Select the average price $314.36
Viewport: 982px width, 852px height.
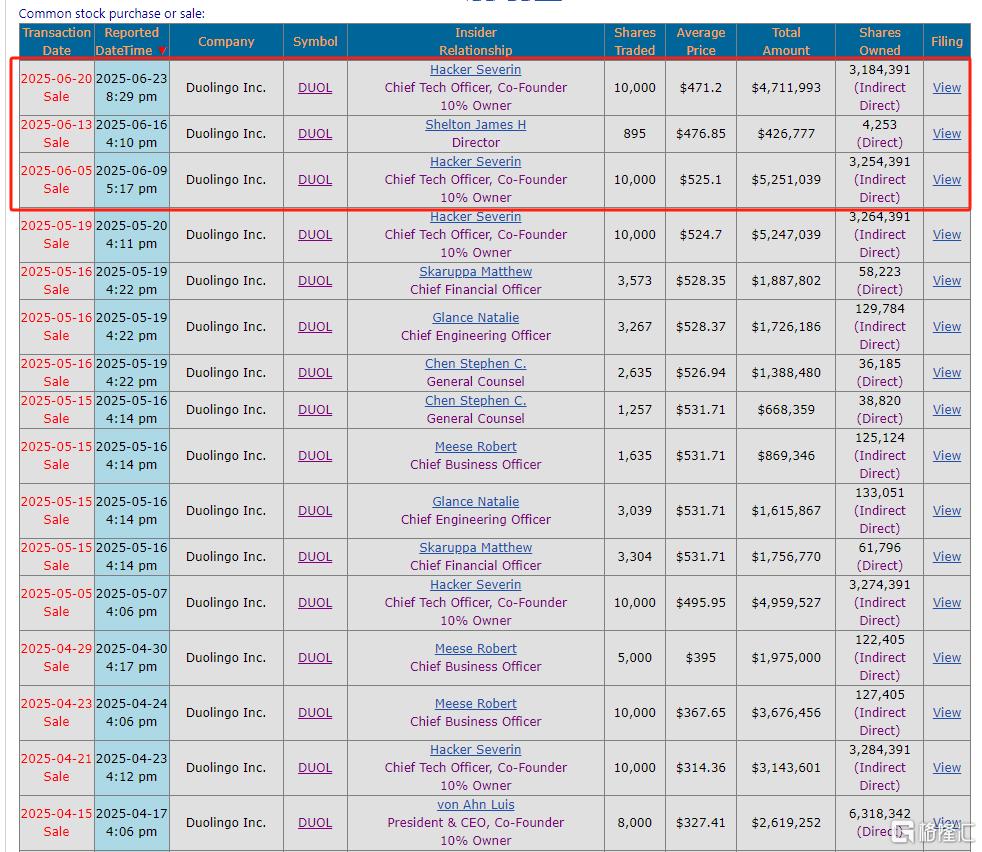pyautogui.click(x=701, y=768)
